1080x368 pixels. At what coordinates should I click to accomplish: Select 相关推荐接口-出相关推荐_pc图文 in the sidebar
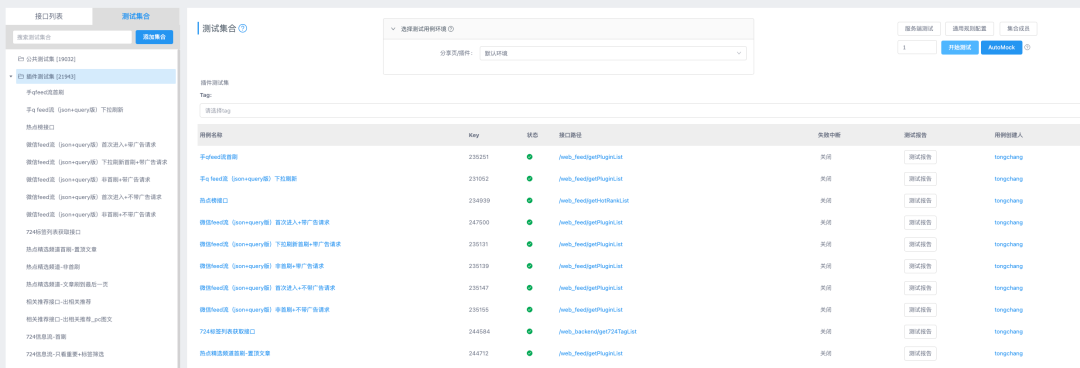(x=68, y=320)
